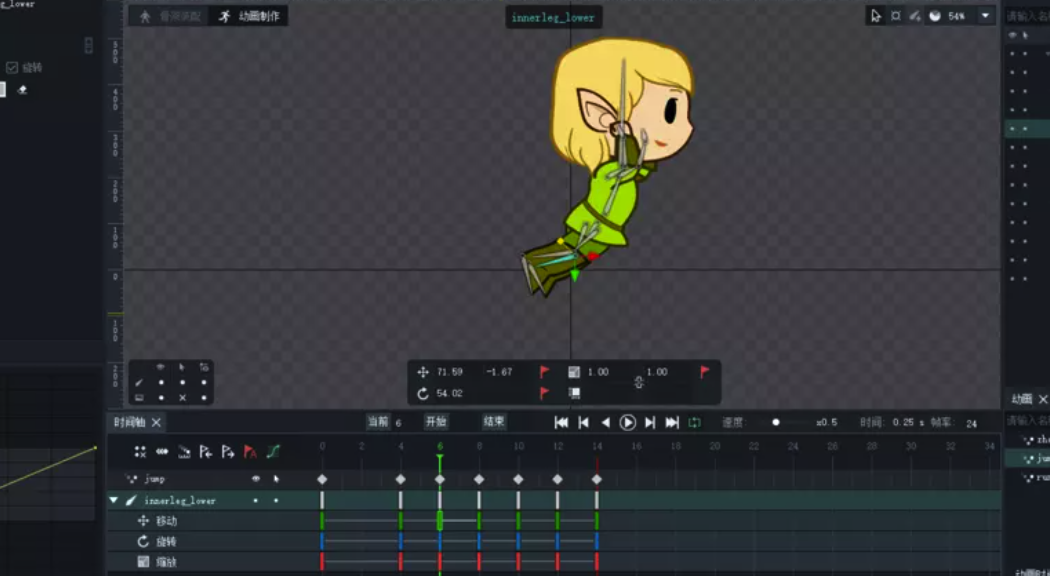The image size is (1050, 576).
Task: Click the frame rate value 24
Action: coord(972,423)
